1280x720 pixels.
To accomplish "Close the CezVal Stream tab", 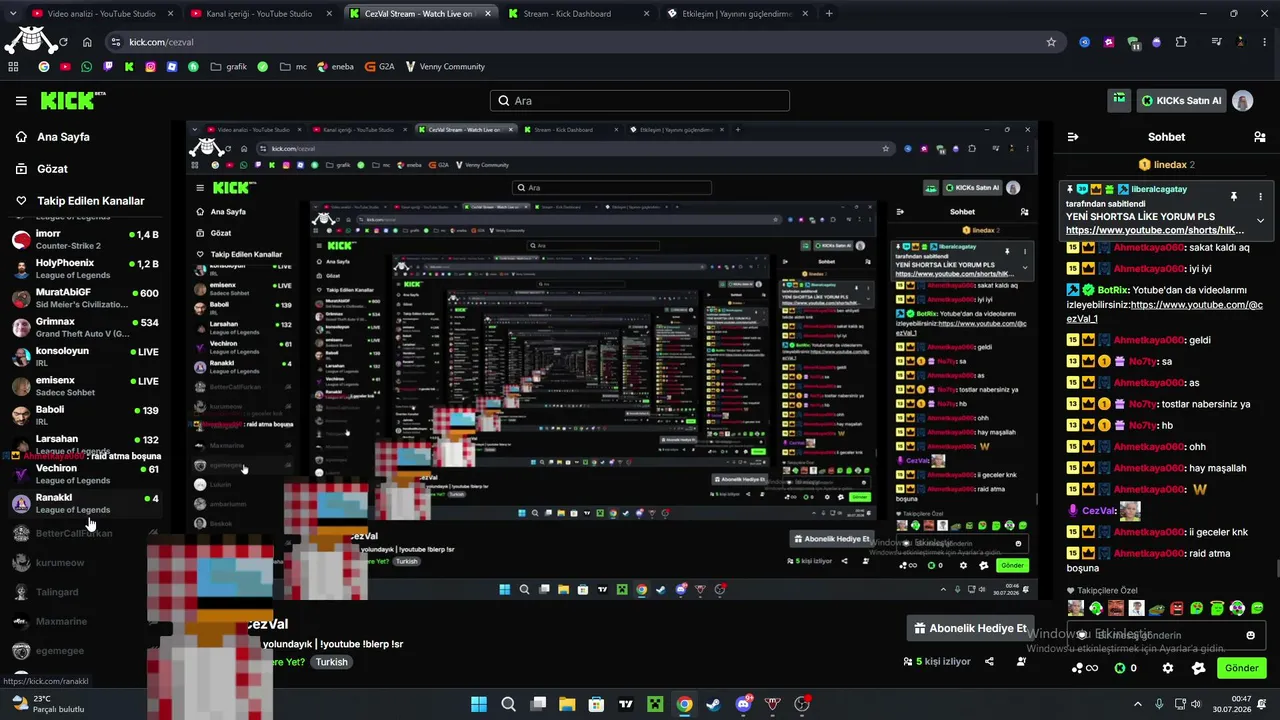I will (487, 14).
